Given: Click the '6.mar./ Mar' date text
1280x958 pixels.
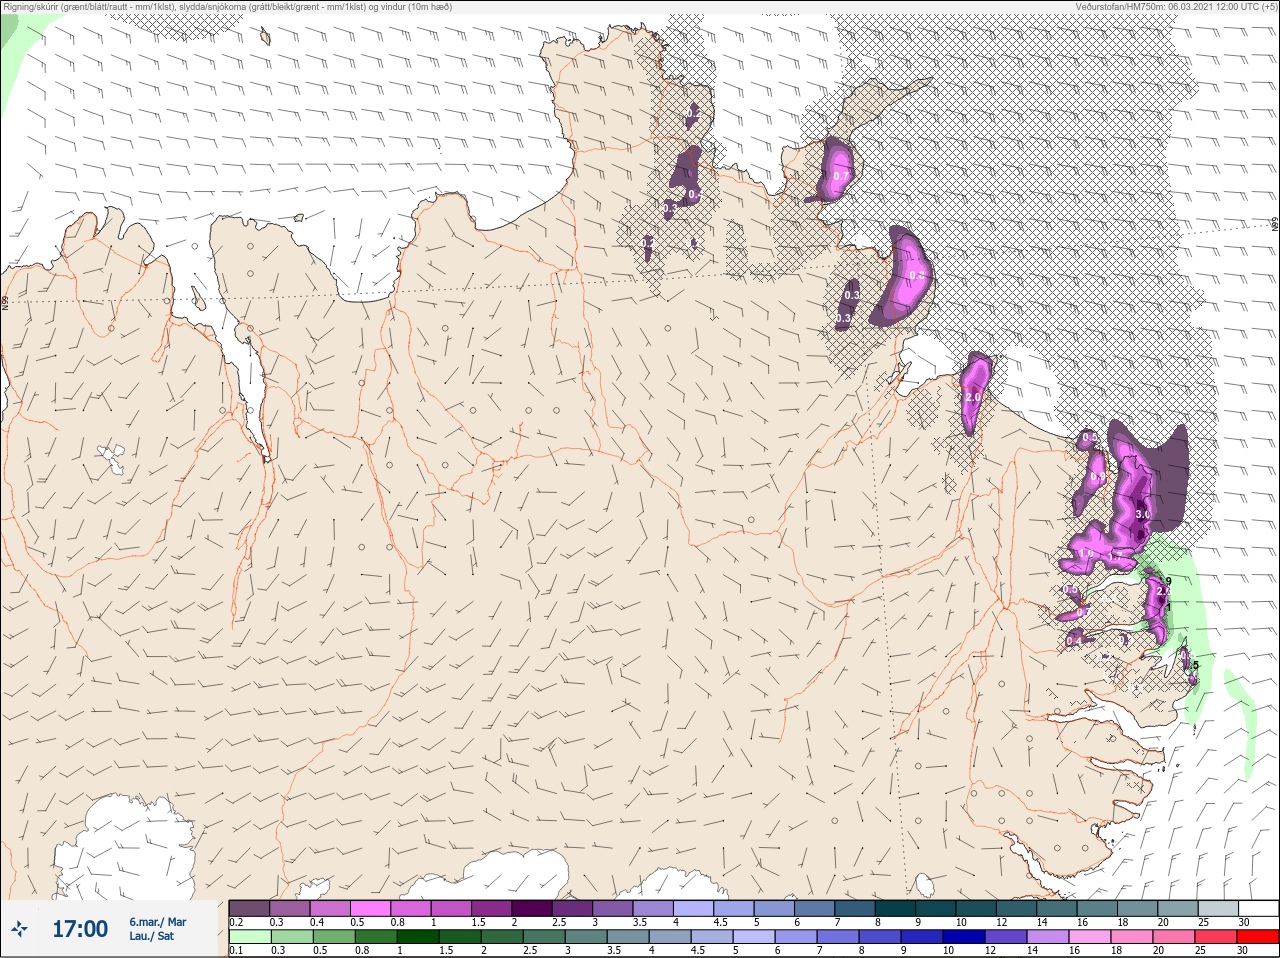Looking at the screenshot, I should (158, 922).
